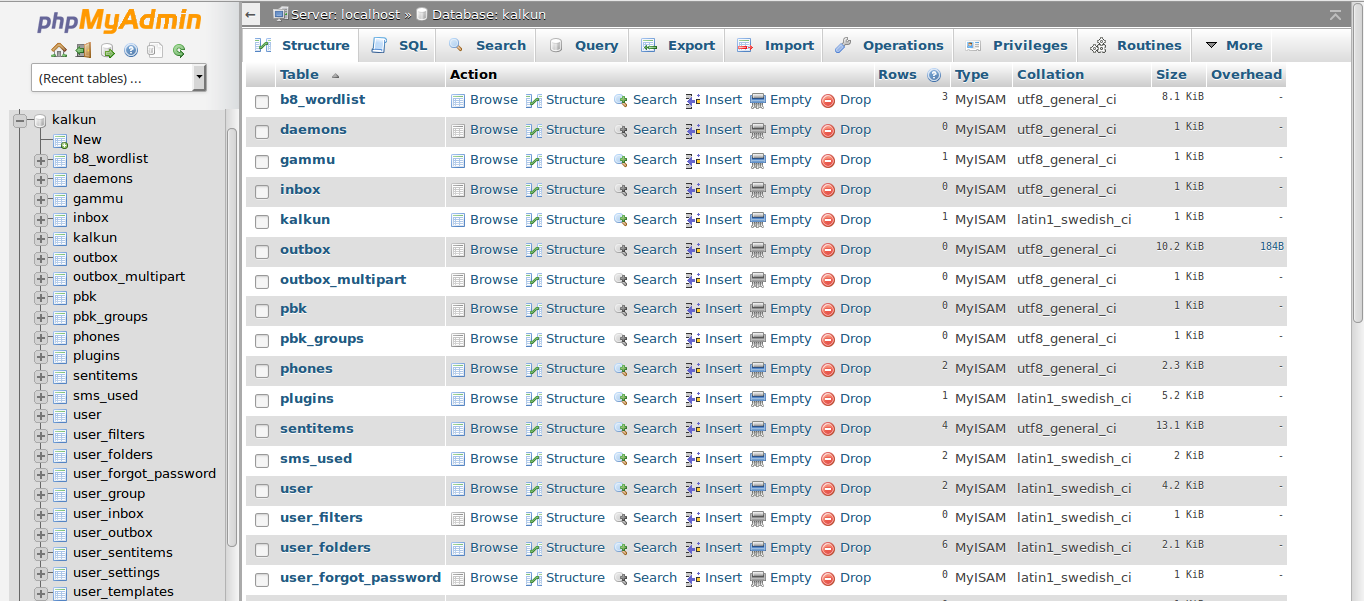This screenshot has height=601, width=1364.
Task: Click user_templates in sidebar tree
Action: 123,591
